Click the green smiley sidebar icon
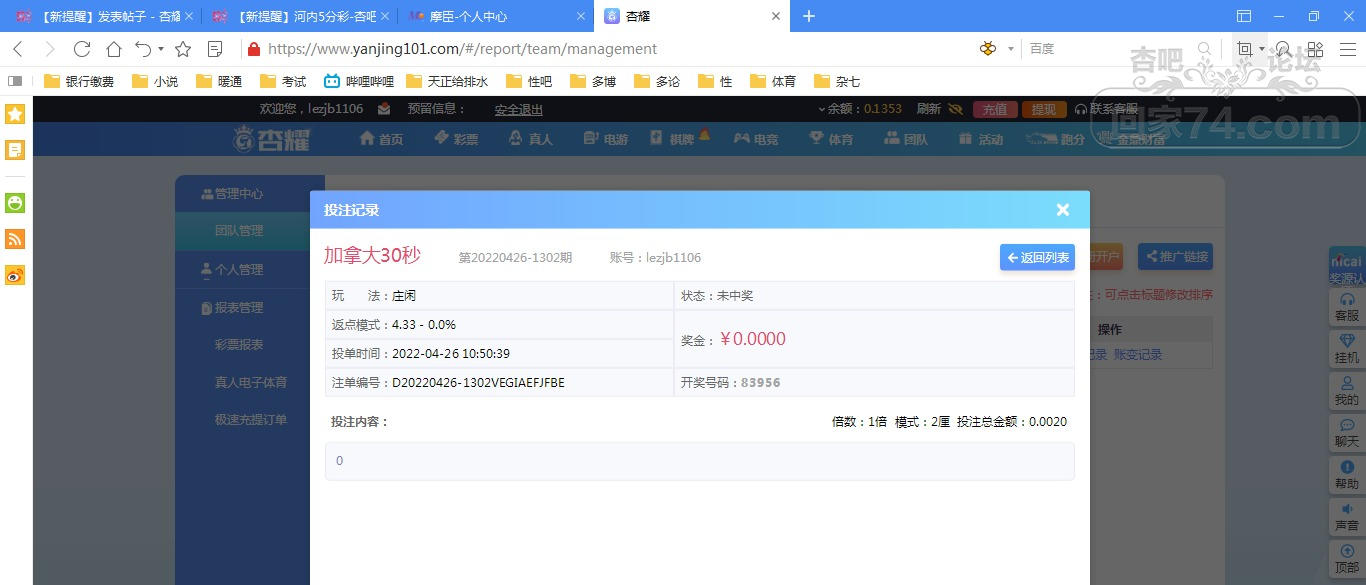The width and height of the screenshot is (1366, 585). (x=15, y=203)
